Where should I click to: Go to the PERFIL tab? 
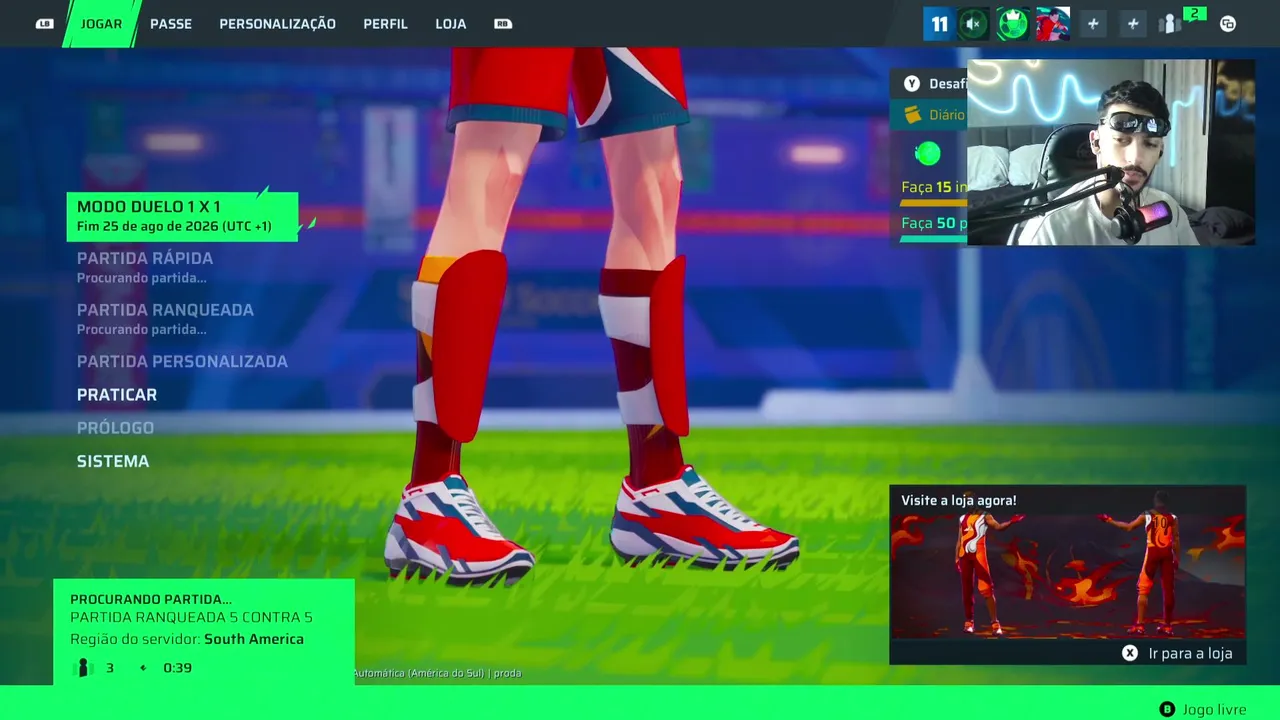[x=385, y=23]
